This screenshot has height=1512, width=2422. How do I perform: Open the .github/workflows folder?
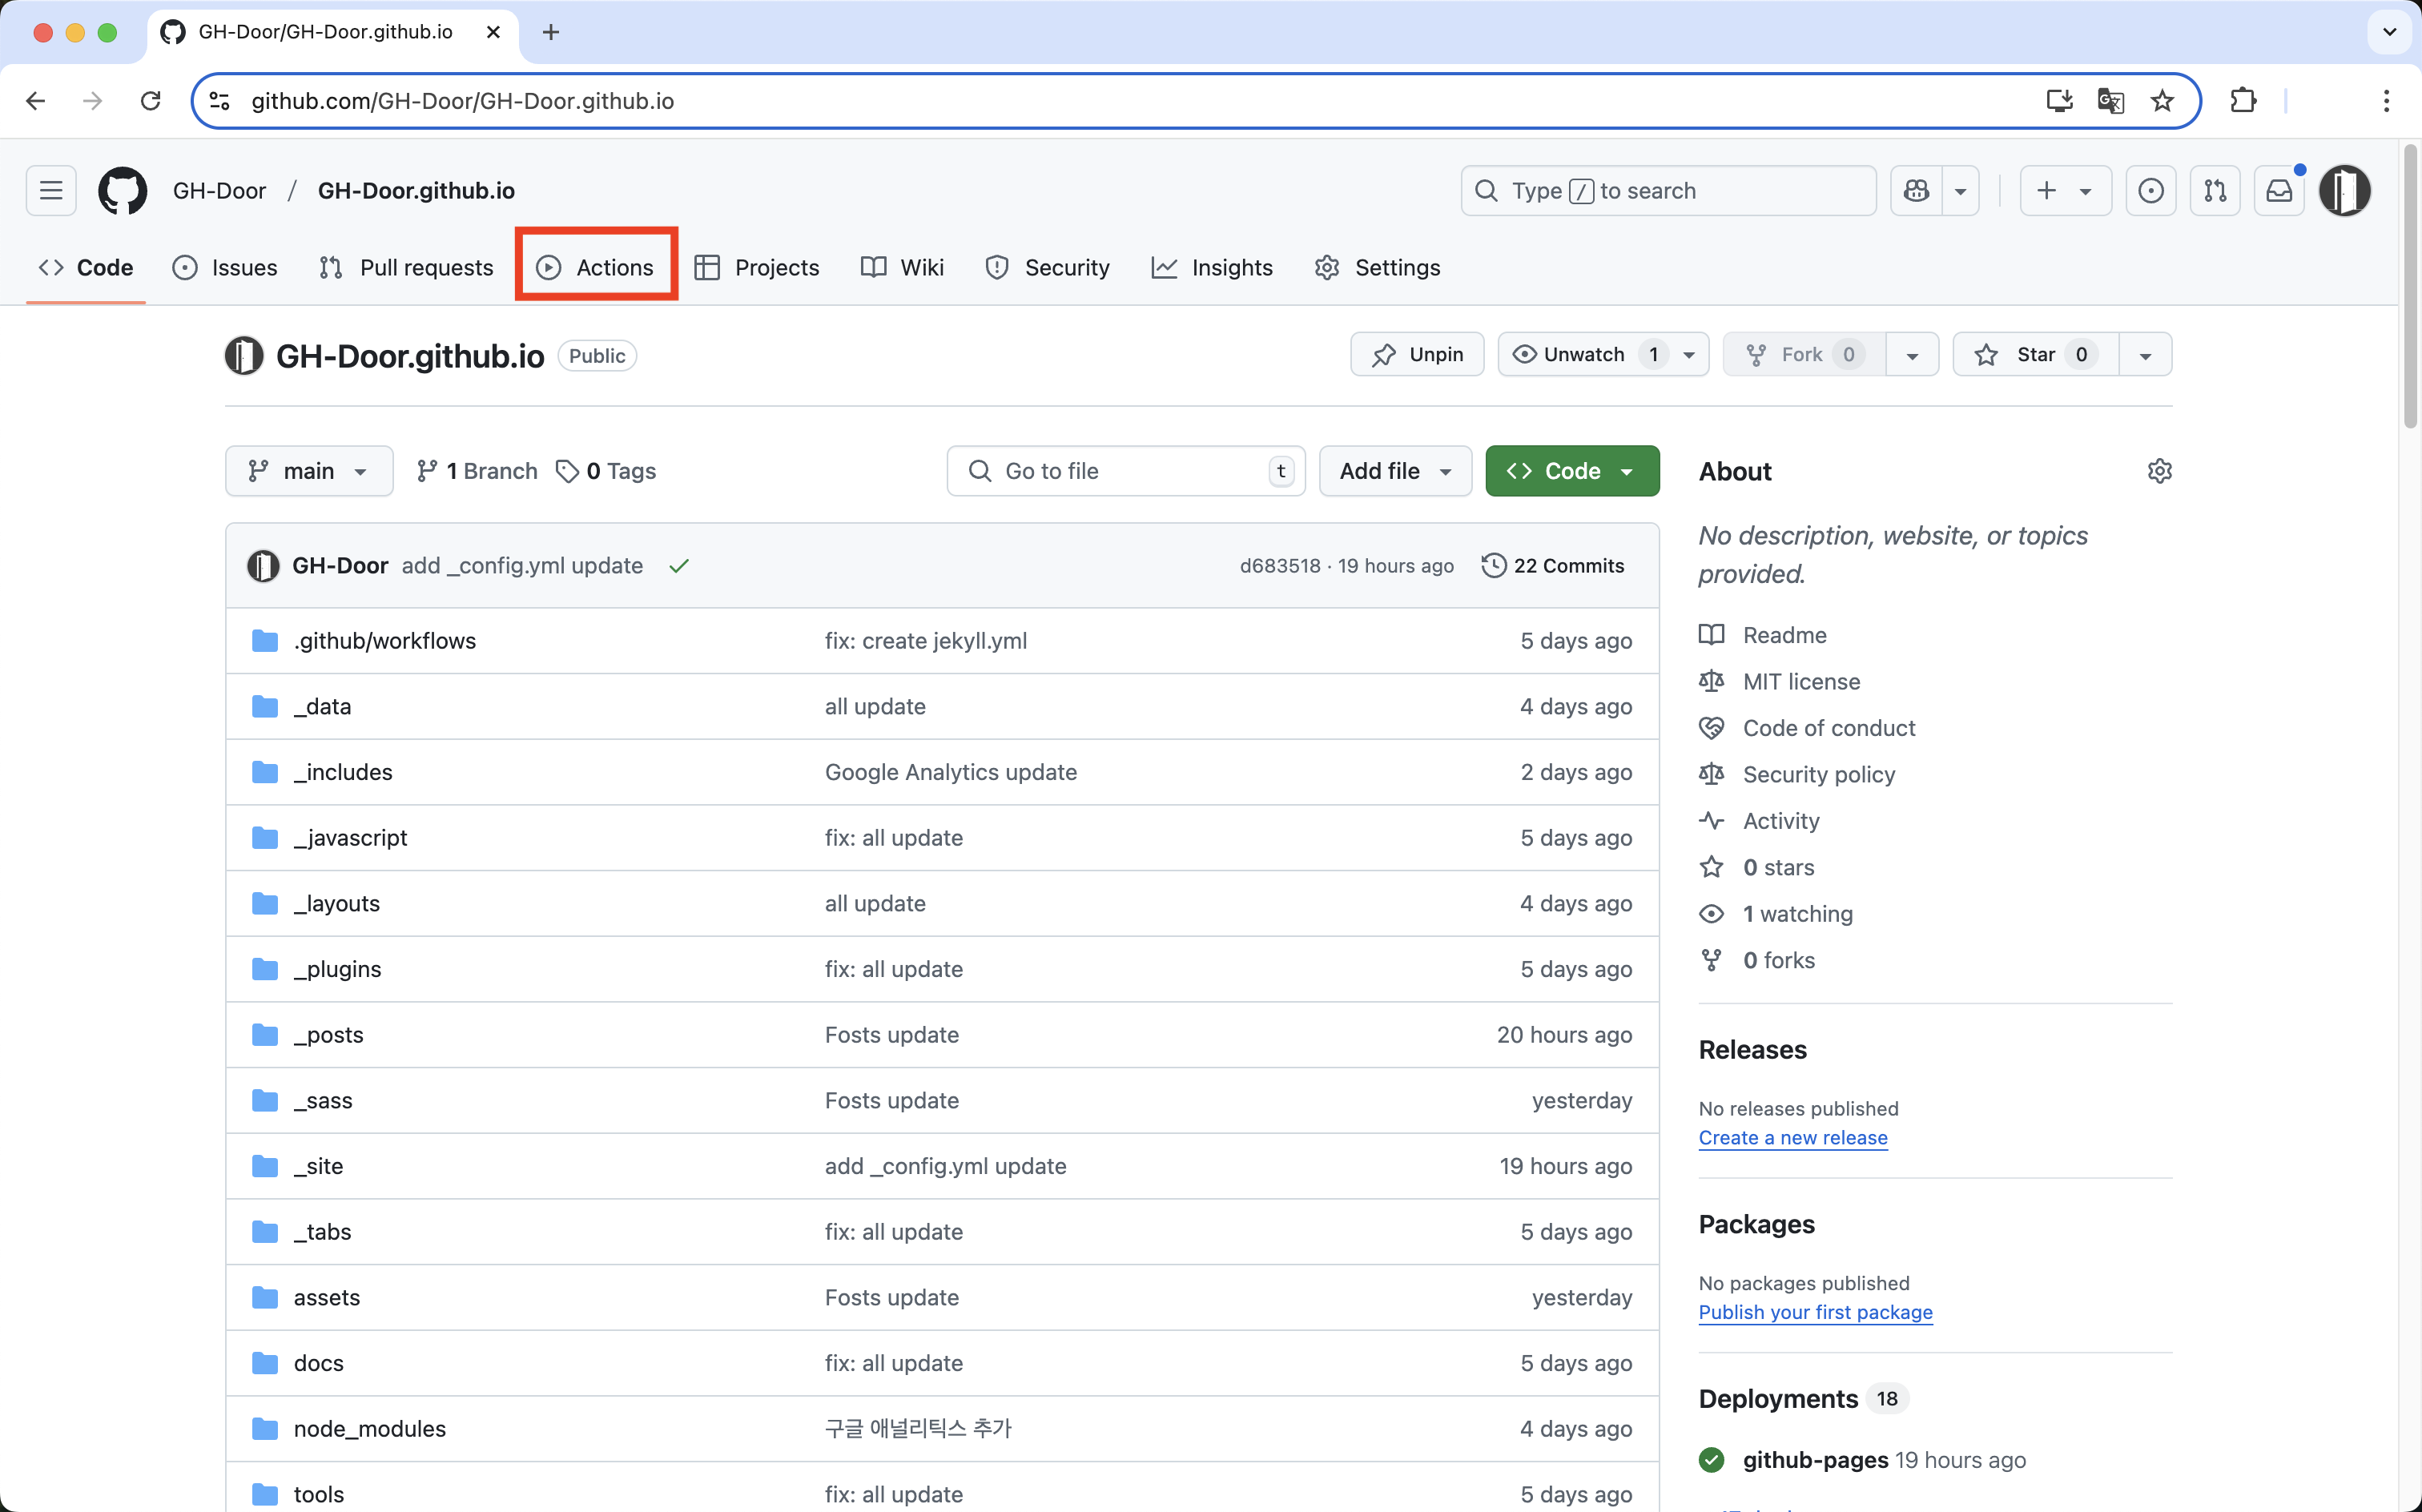pyautogui.click(x=385, y=641)
